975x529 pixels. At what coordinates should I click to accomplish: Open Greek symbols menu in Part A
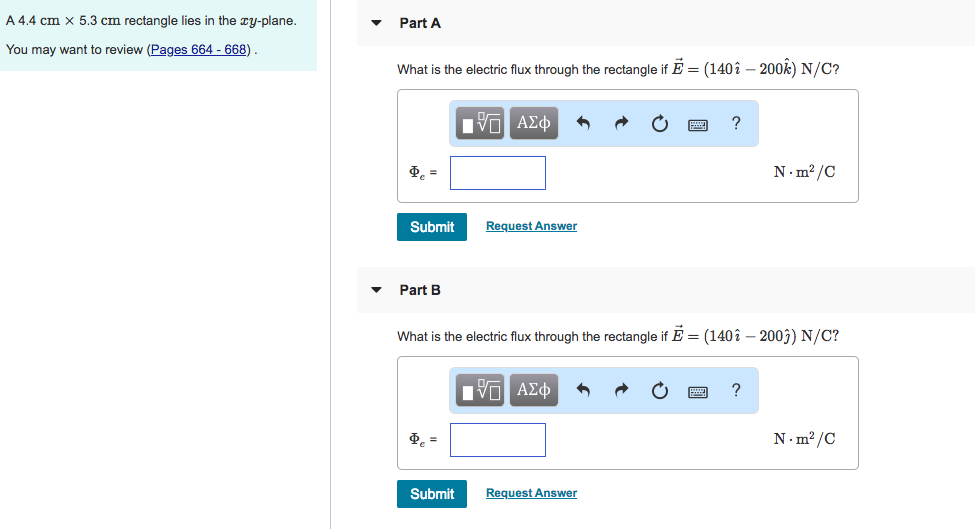point(533,123)
